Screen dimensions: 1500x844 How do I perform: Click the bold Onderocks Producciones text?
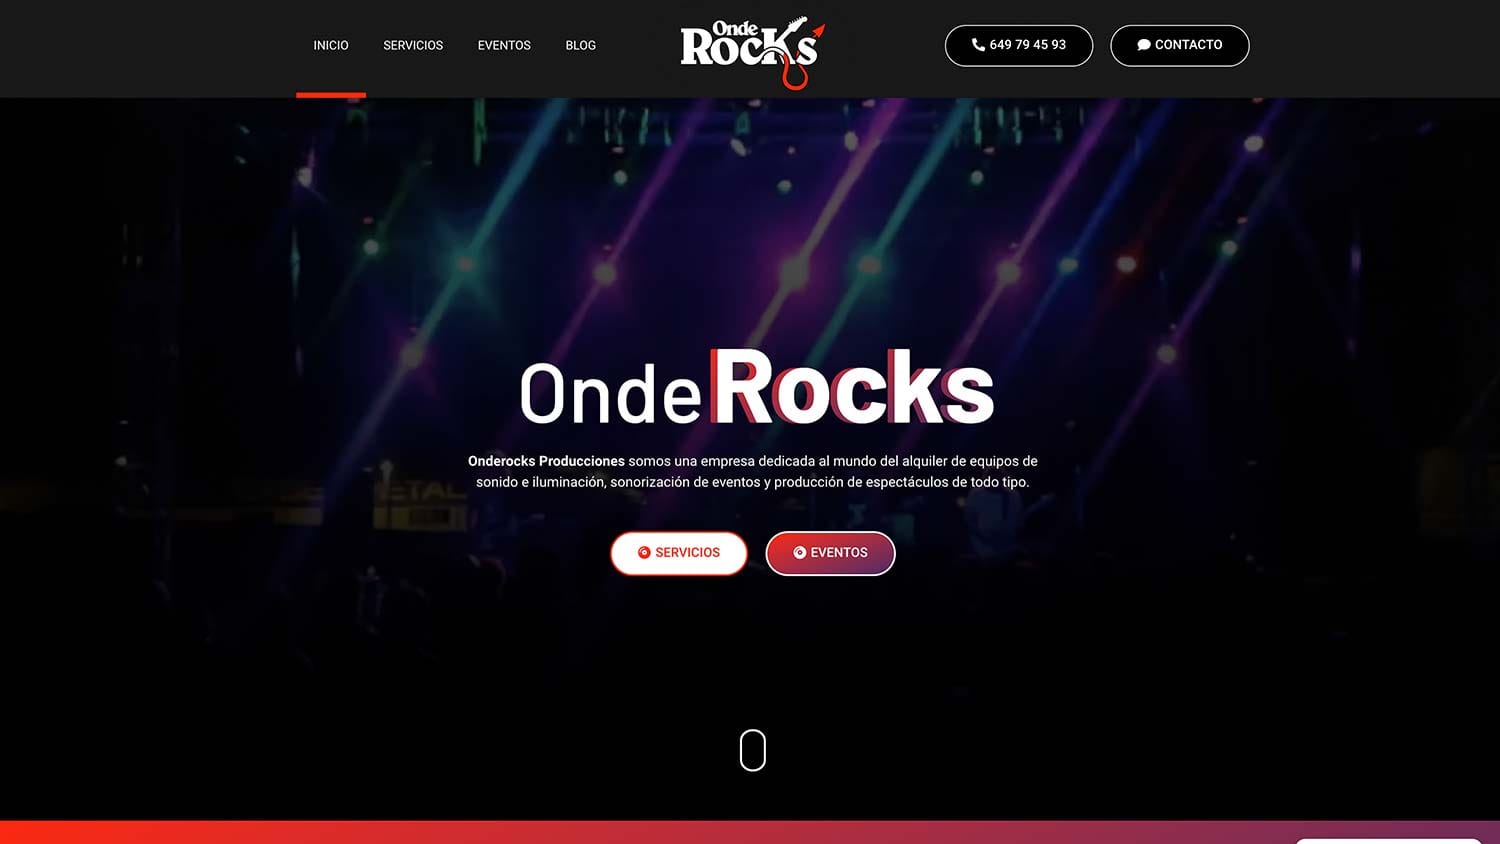[546, 461]
